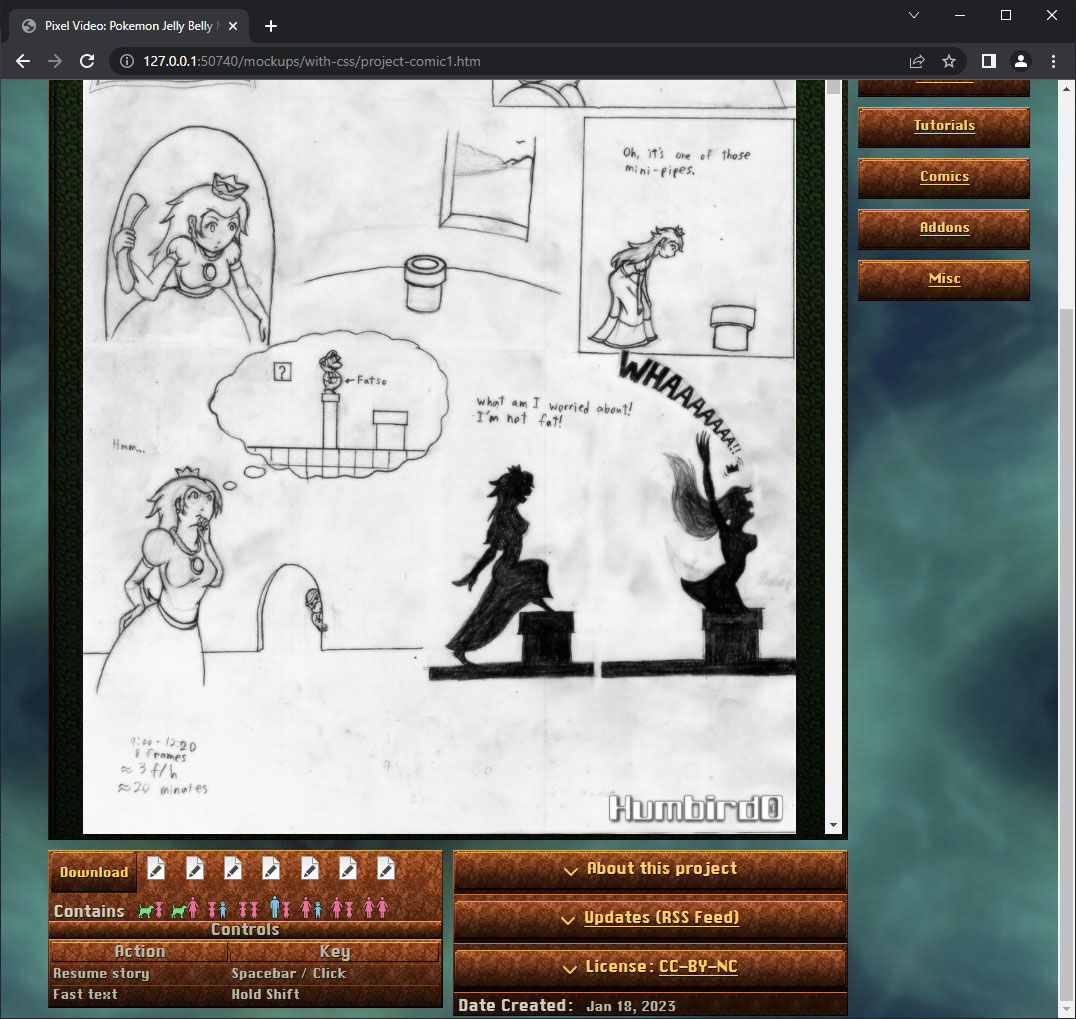Click the URL address bar

(500, 61)
